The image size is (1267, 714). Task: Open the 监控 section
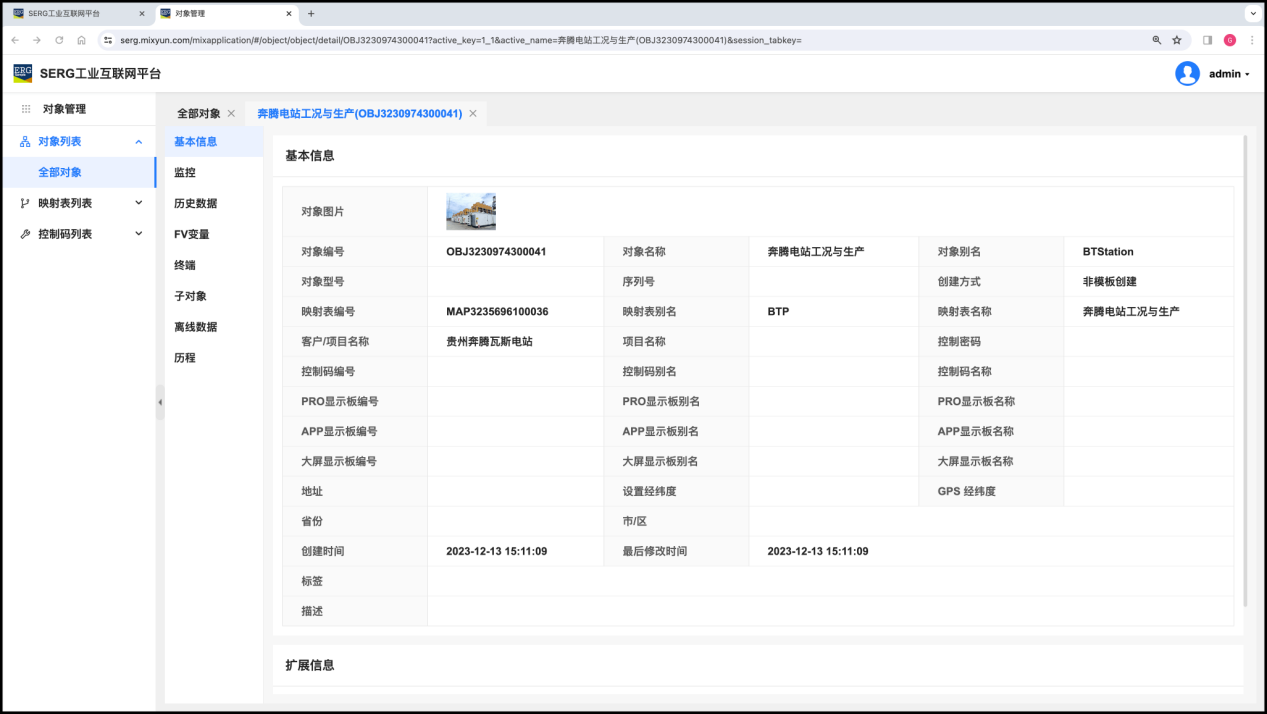pyautogui.click(x=185, y=173)
